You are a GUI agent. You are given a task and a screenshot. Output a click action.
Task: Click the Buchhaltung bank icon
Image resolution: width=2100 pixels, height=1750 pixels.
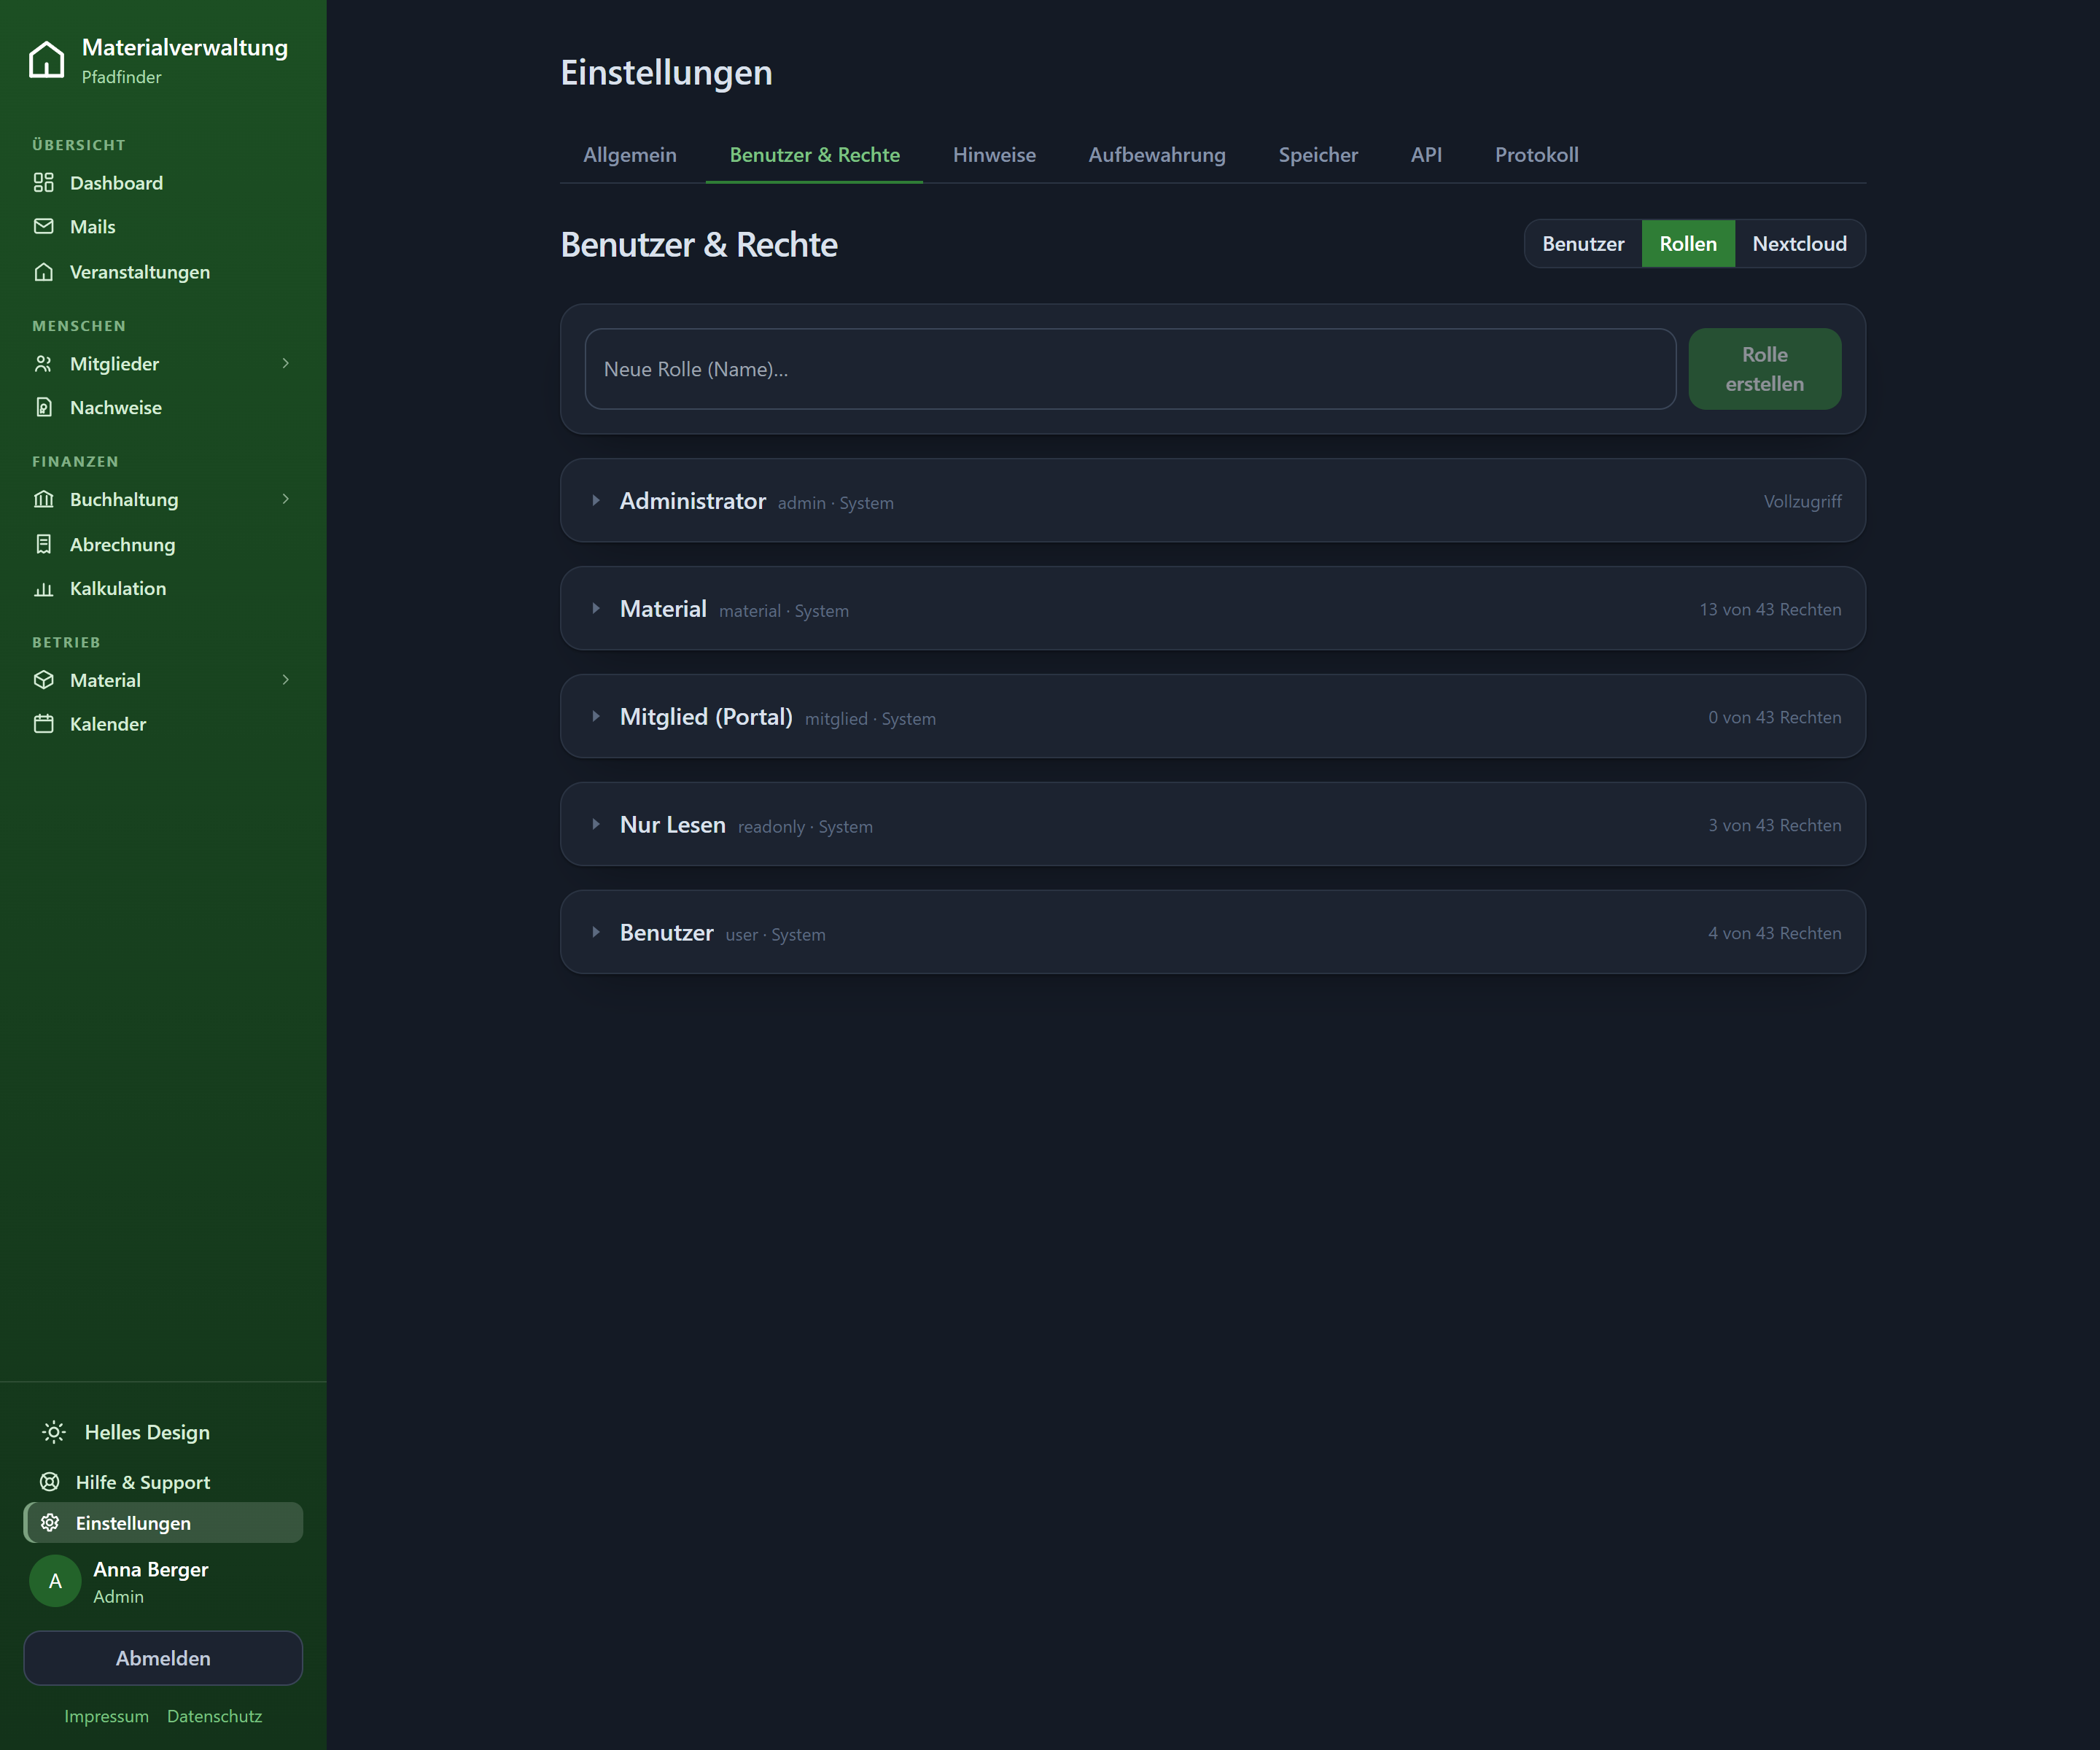44,499
